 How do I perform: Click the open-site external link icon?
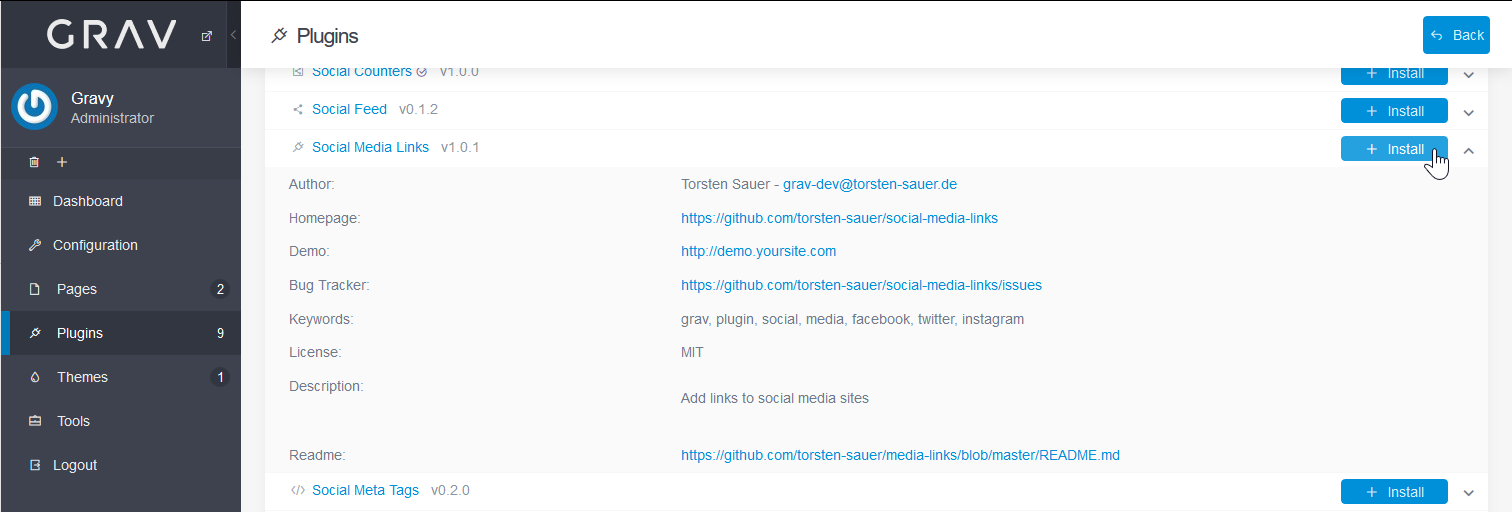[207, 36]
